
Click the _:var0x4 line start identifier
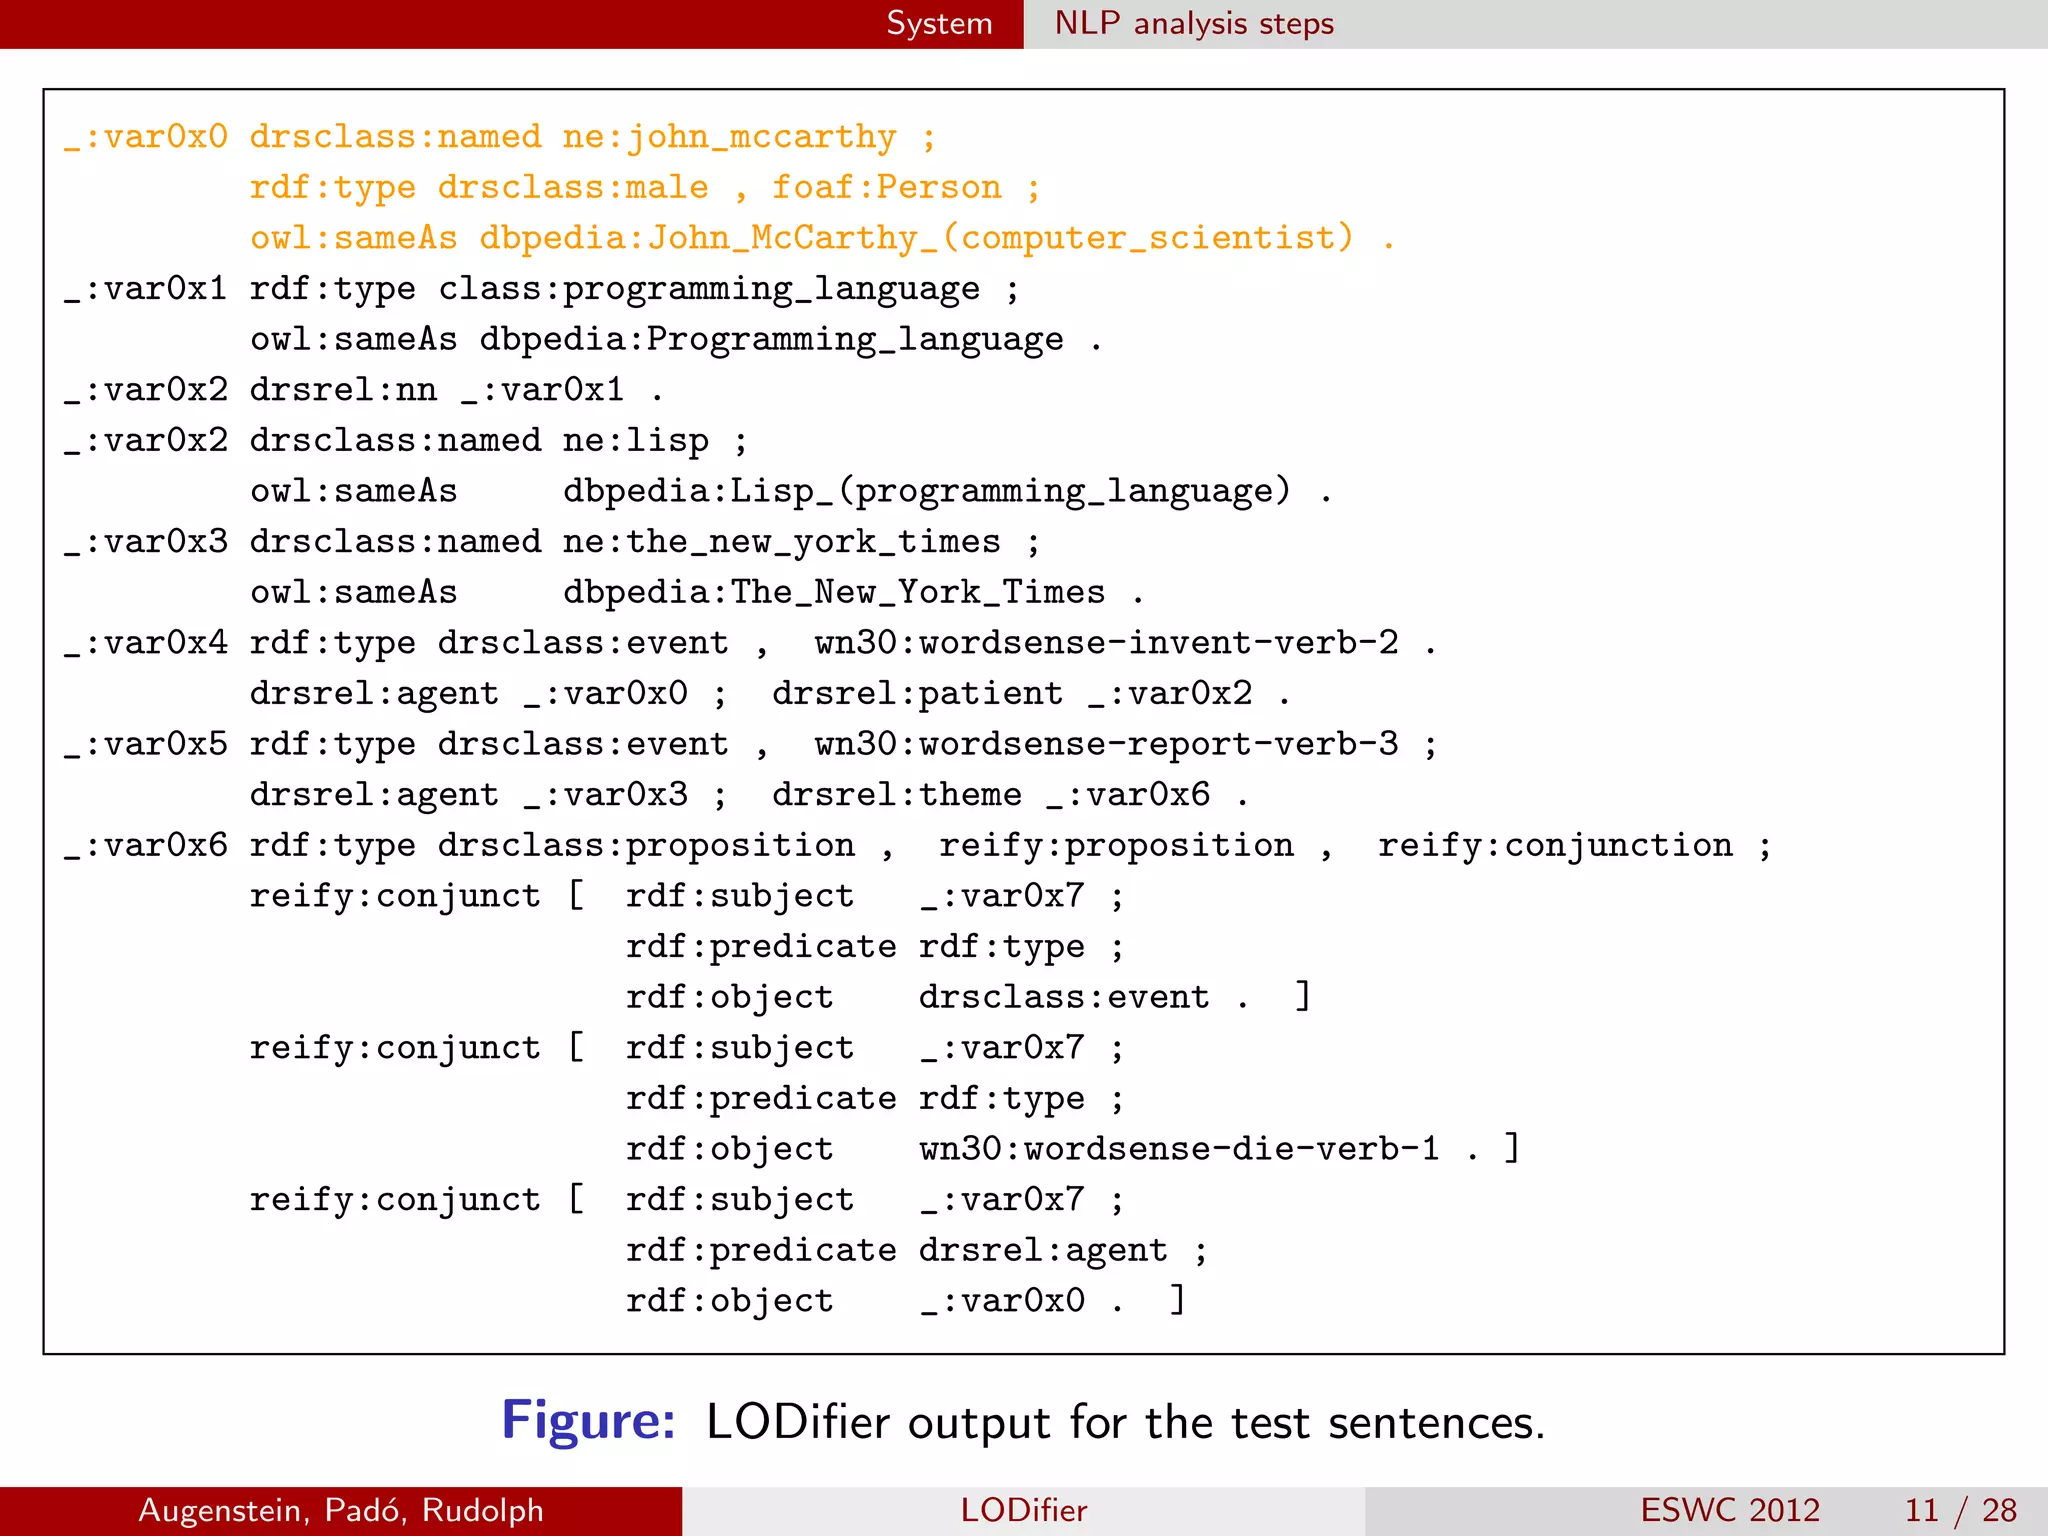(x=146, y=644)
